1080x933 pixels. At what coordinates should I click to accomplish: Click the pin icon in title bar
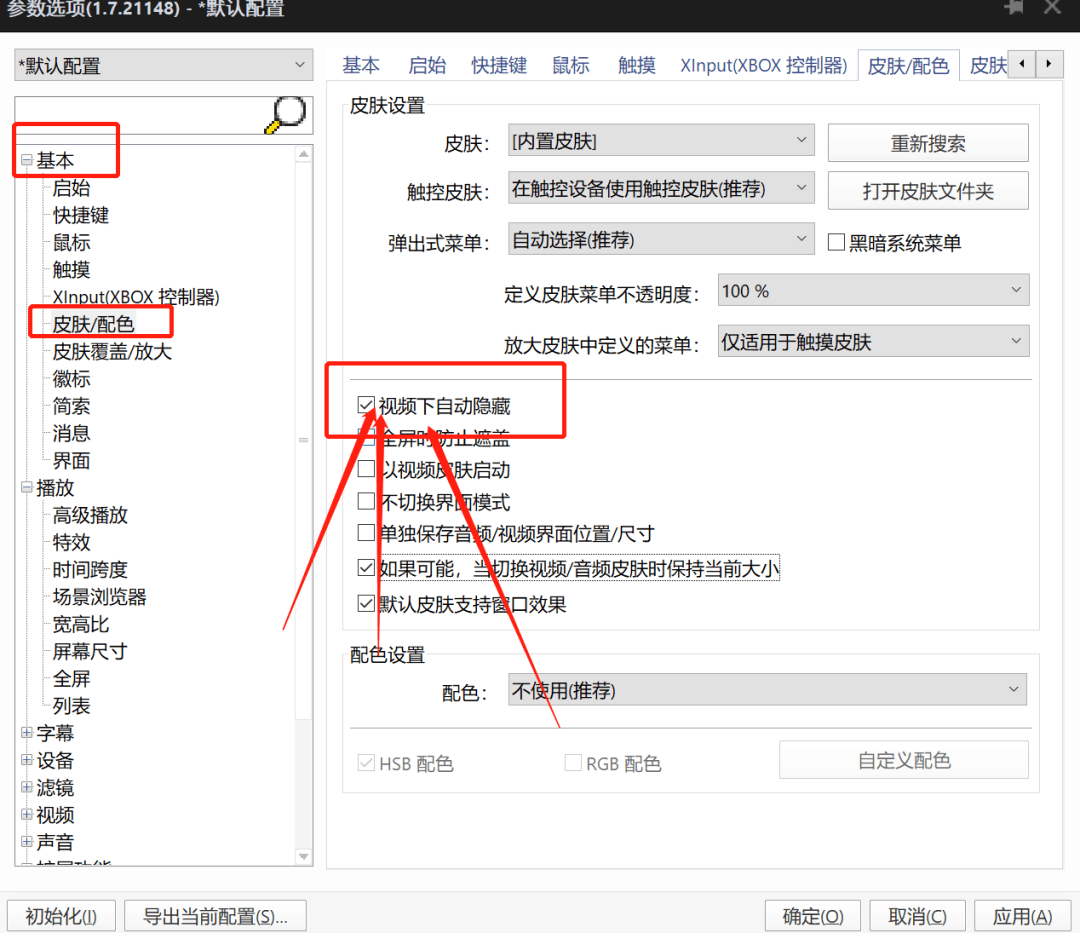coord(1014,8)
